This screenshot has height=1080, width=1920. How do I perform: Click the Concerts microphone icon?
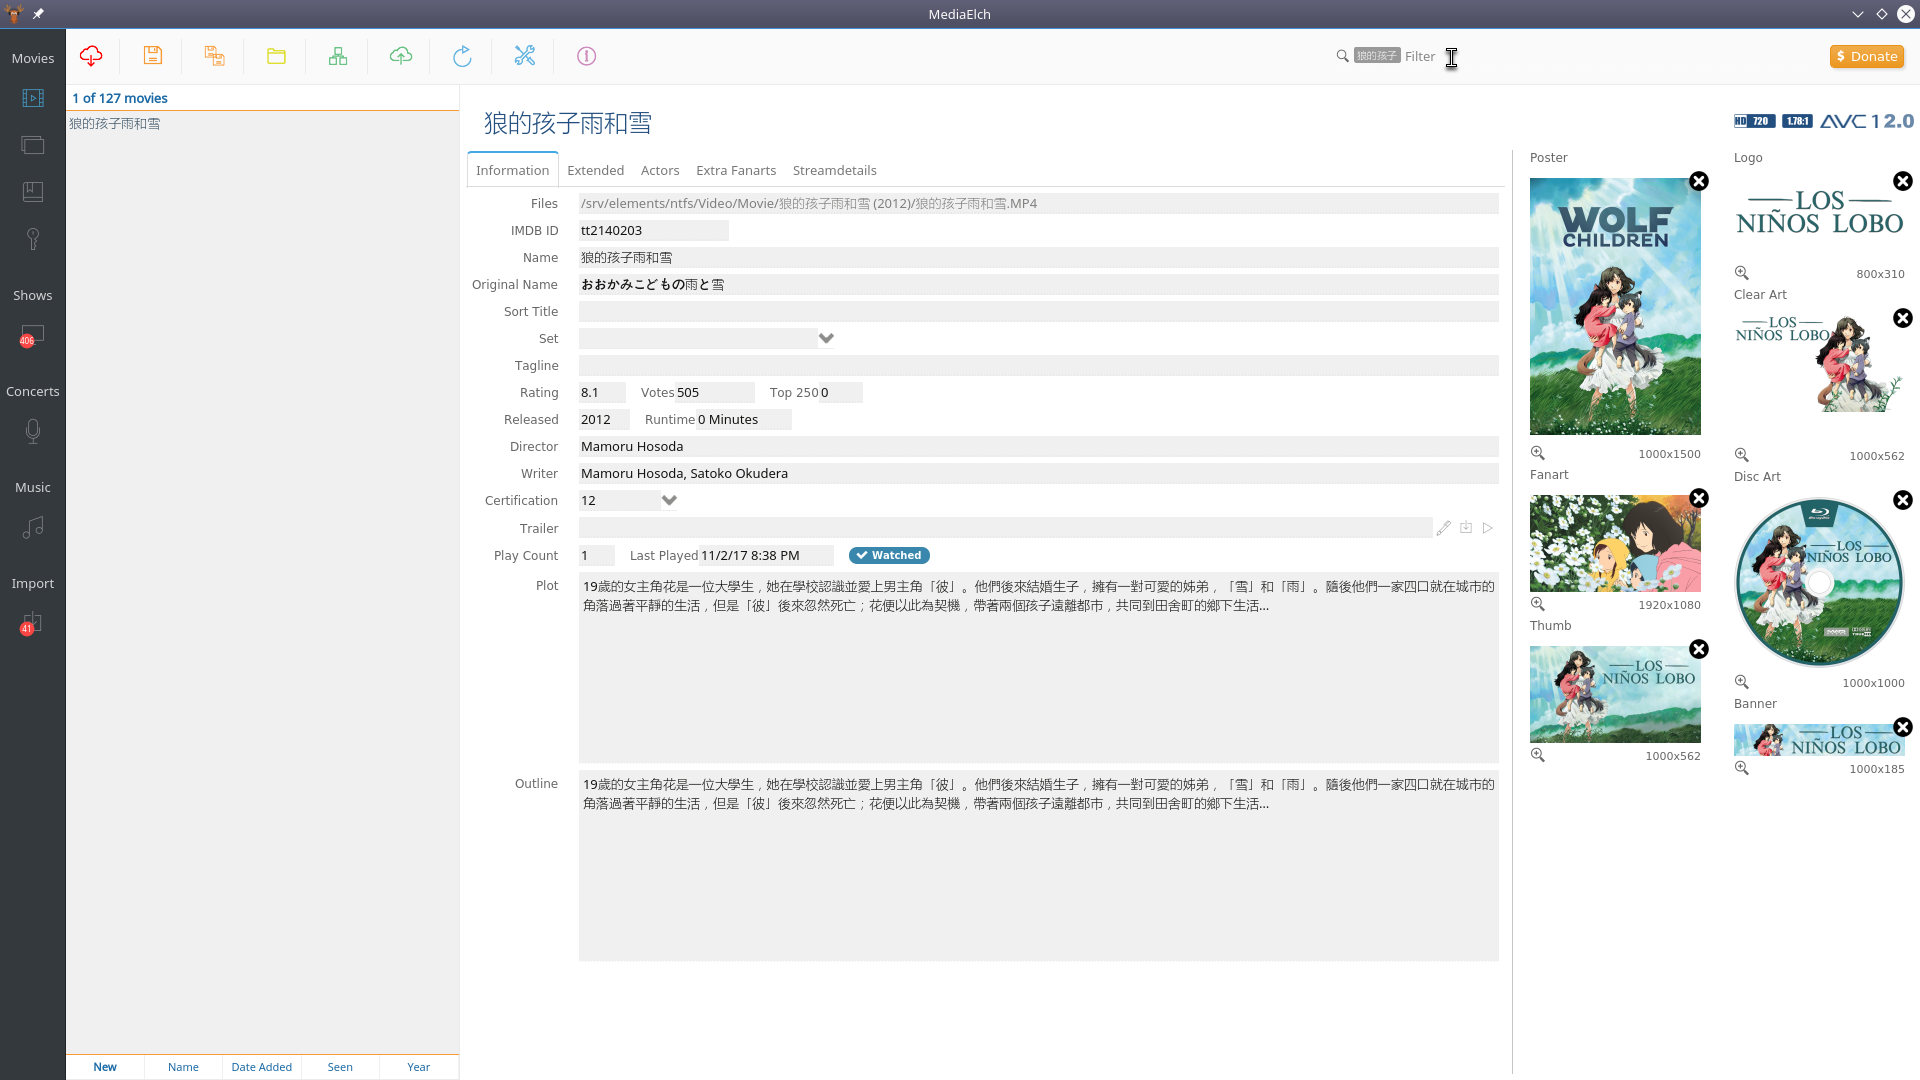point(33,431)
